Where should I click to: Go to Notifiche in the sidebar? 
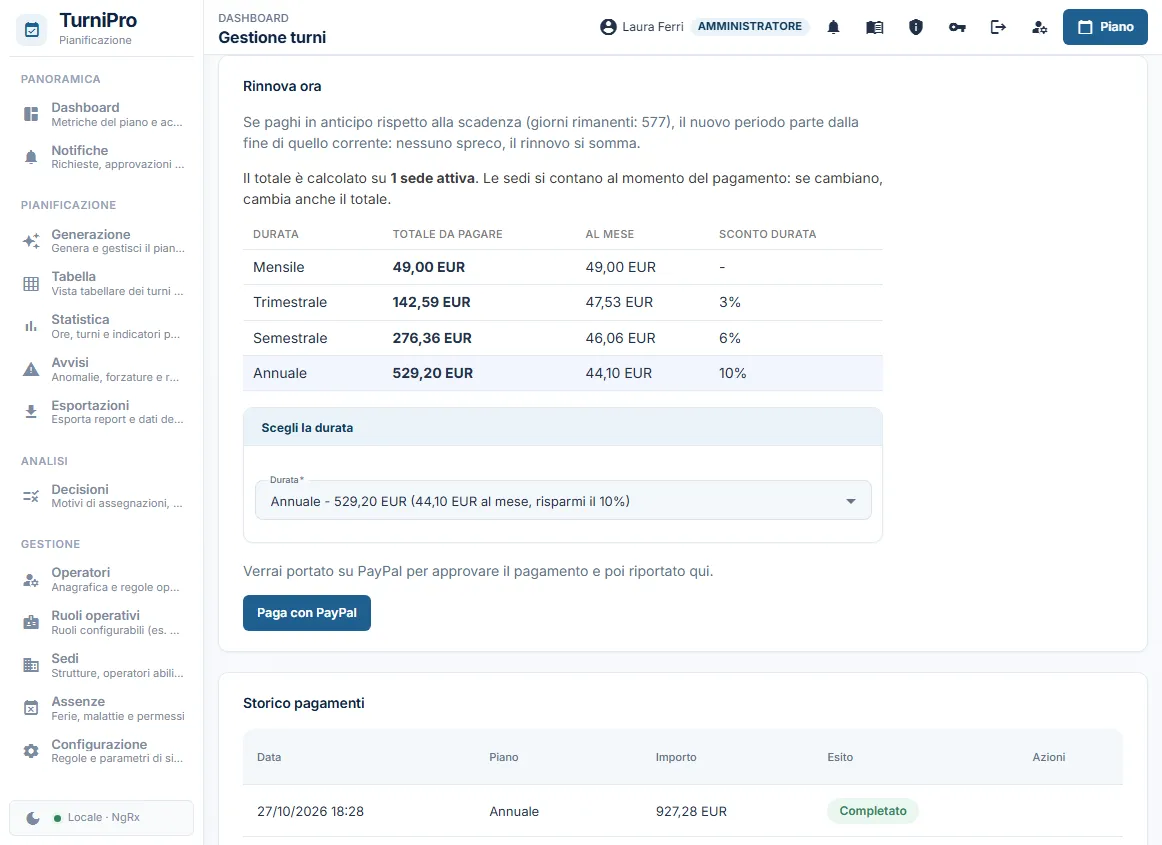[102, 156]
